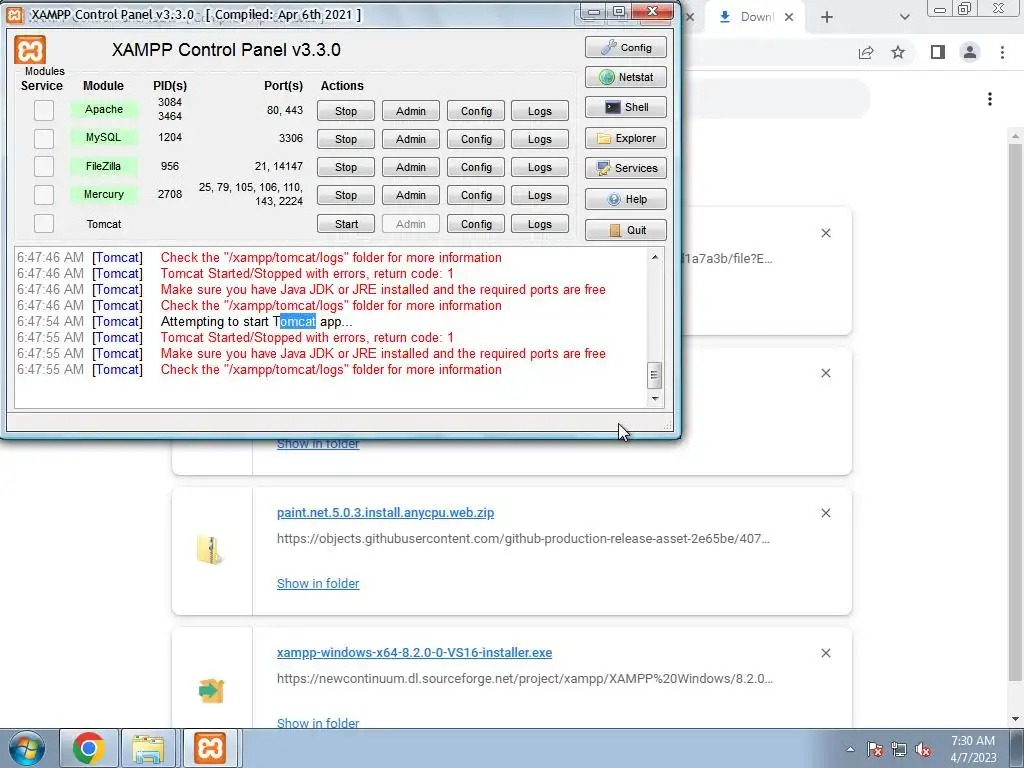
Task: Open the Action Center flag tray icon
Action: (875, 750)
